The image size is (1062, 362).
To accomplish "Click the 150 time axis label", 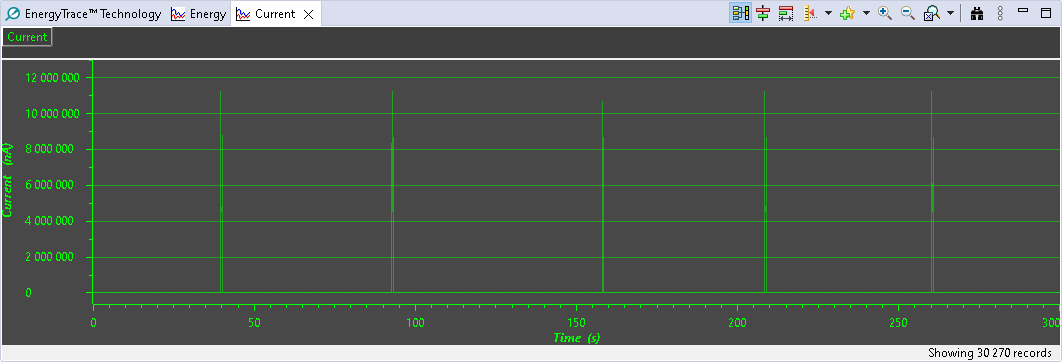I will [576, 322].
